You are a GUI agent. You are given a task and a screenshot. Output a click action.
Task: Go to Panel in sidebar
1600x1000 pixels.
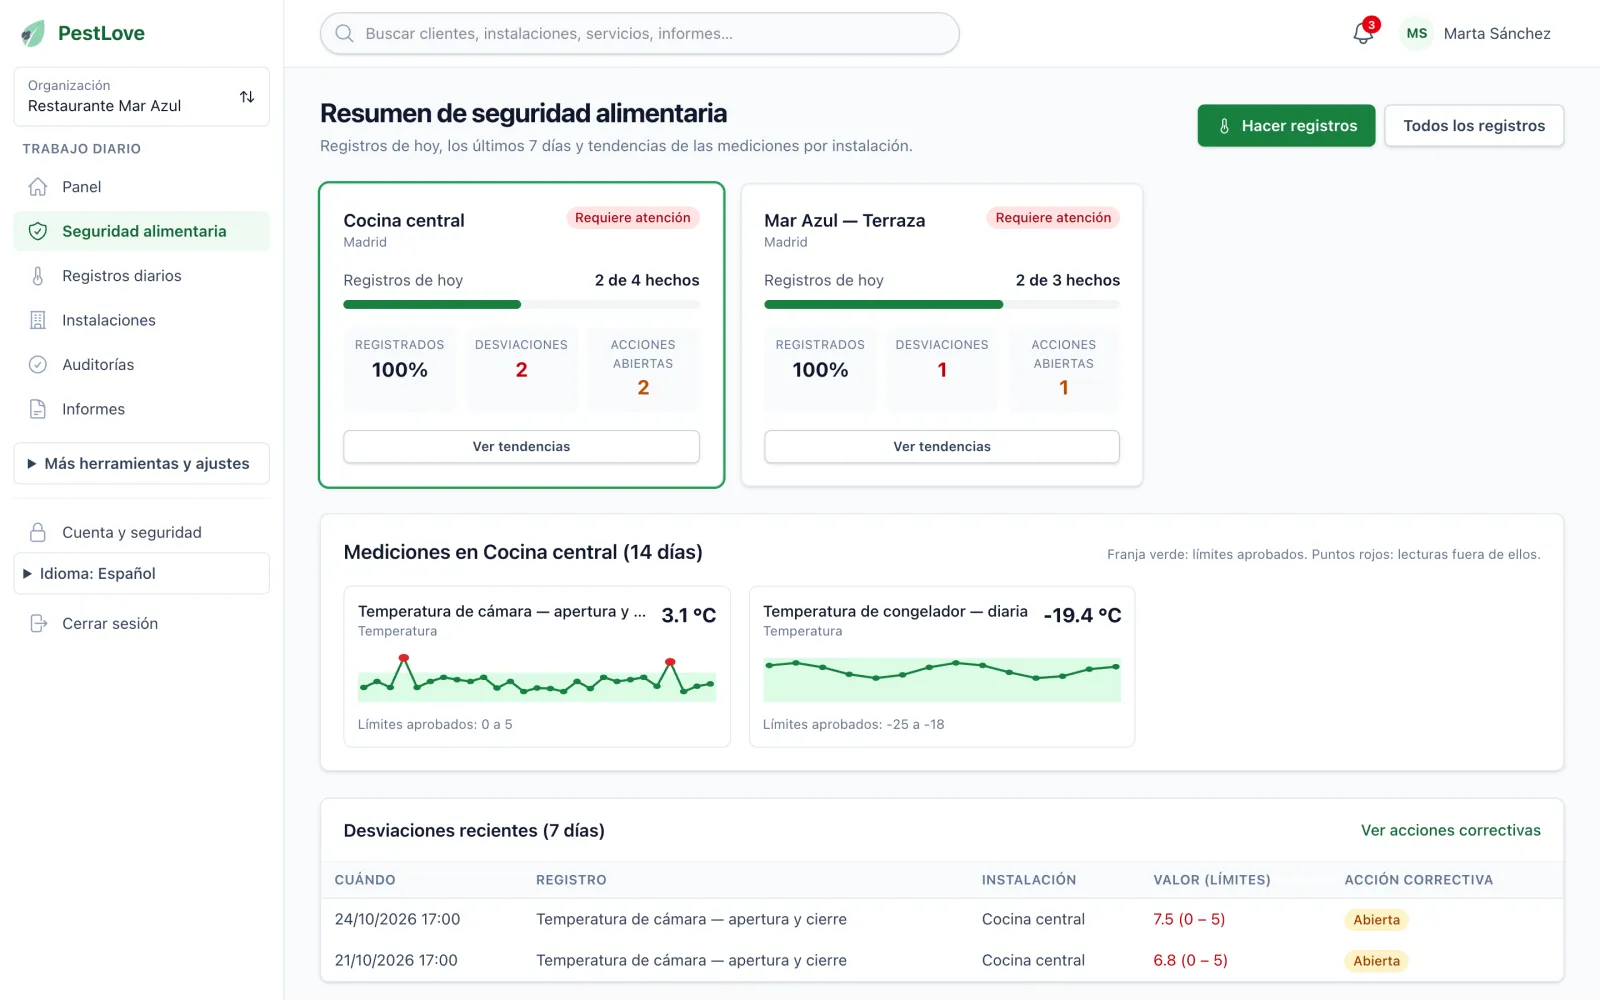click(141, 187)
